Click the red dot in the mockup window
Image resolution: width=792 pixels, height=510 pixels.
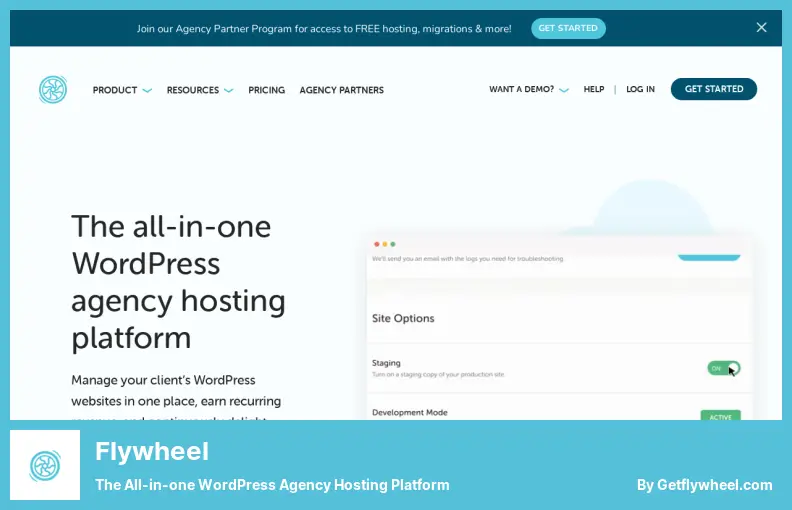point(376,244)
